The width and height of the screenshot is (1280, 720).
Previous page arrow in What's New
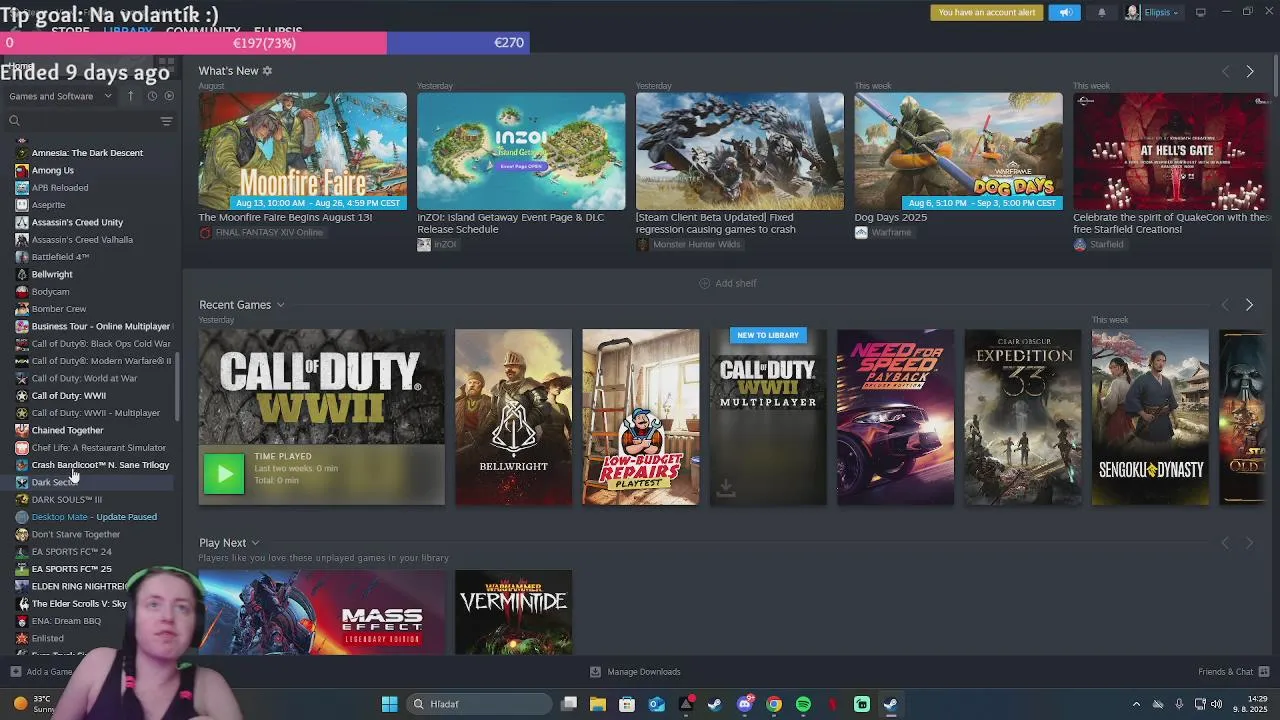pyautogui.click(x=1225, y=71)
